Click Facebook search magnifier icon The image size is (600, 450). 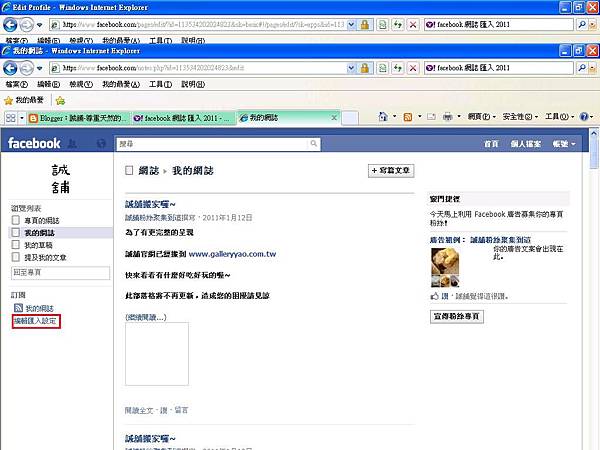[x=314, y=144]
